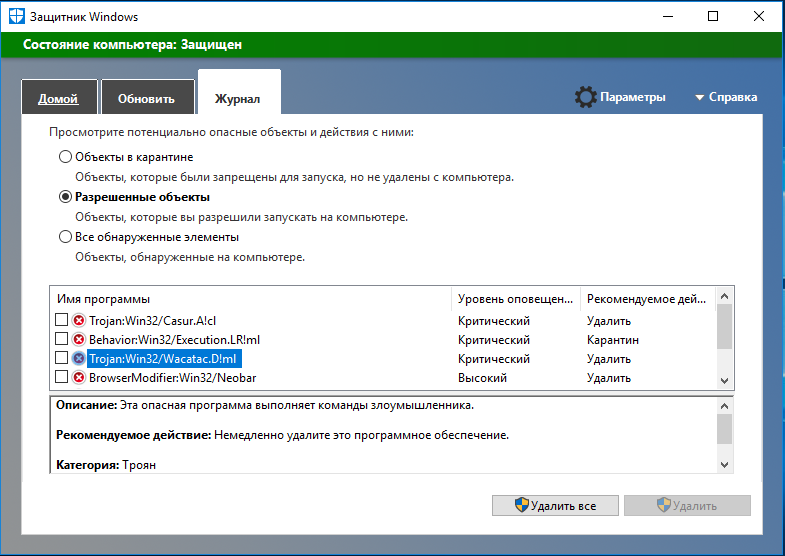Check the box next to BrowserModifier:Win32/Neobar
This screenshot has height=556, width=785.
pos(62,378)
